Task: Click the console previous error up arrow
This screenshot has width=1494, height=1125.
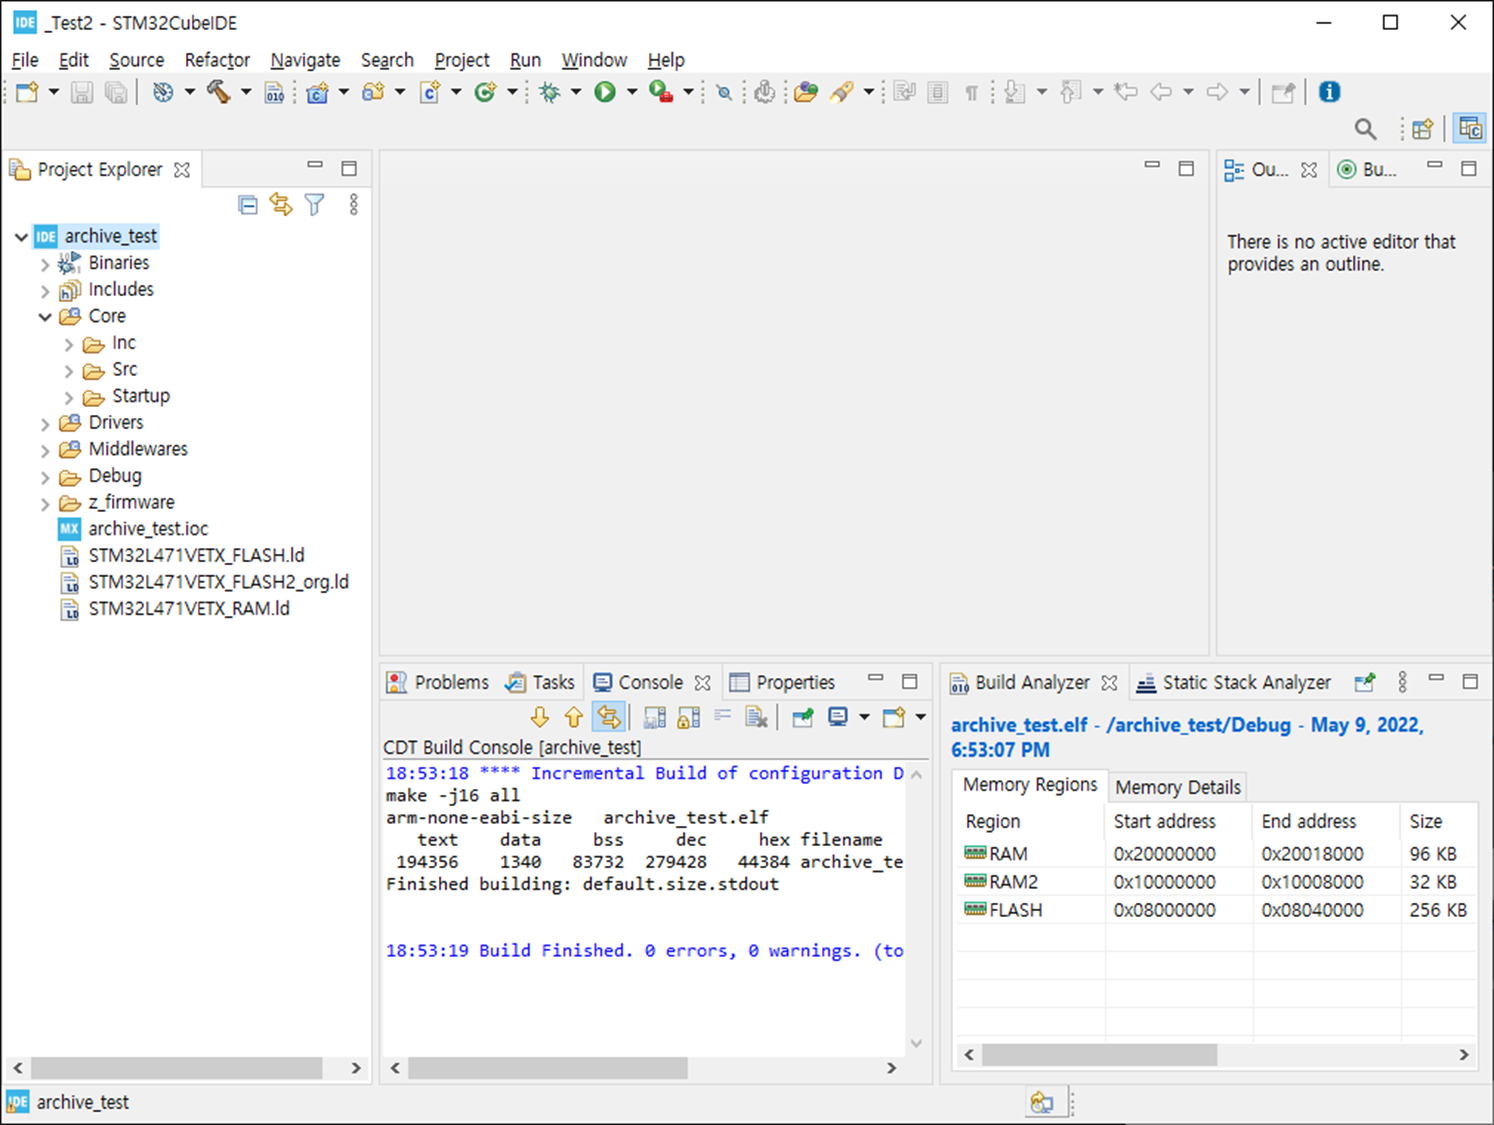Action: pos(573,717)
